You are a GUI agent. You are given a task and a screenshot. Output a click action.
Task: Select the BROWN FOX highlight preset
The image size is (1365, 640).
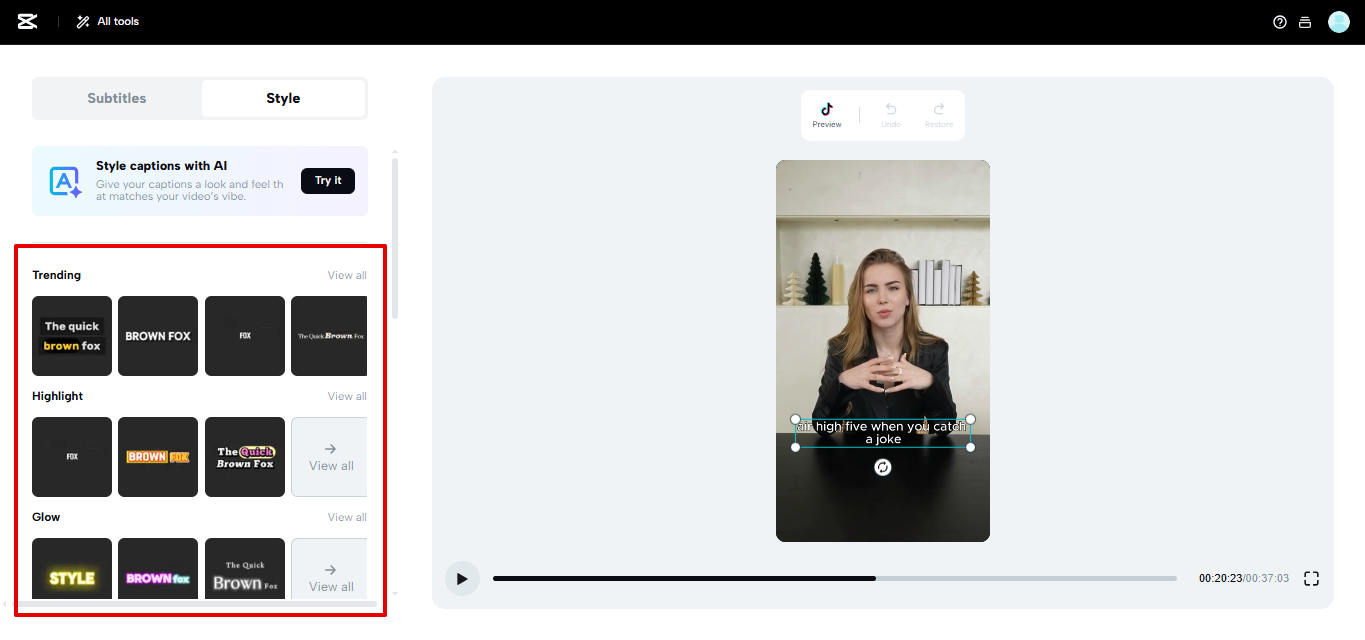[x=157, y=457]
